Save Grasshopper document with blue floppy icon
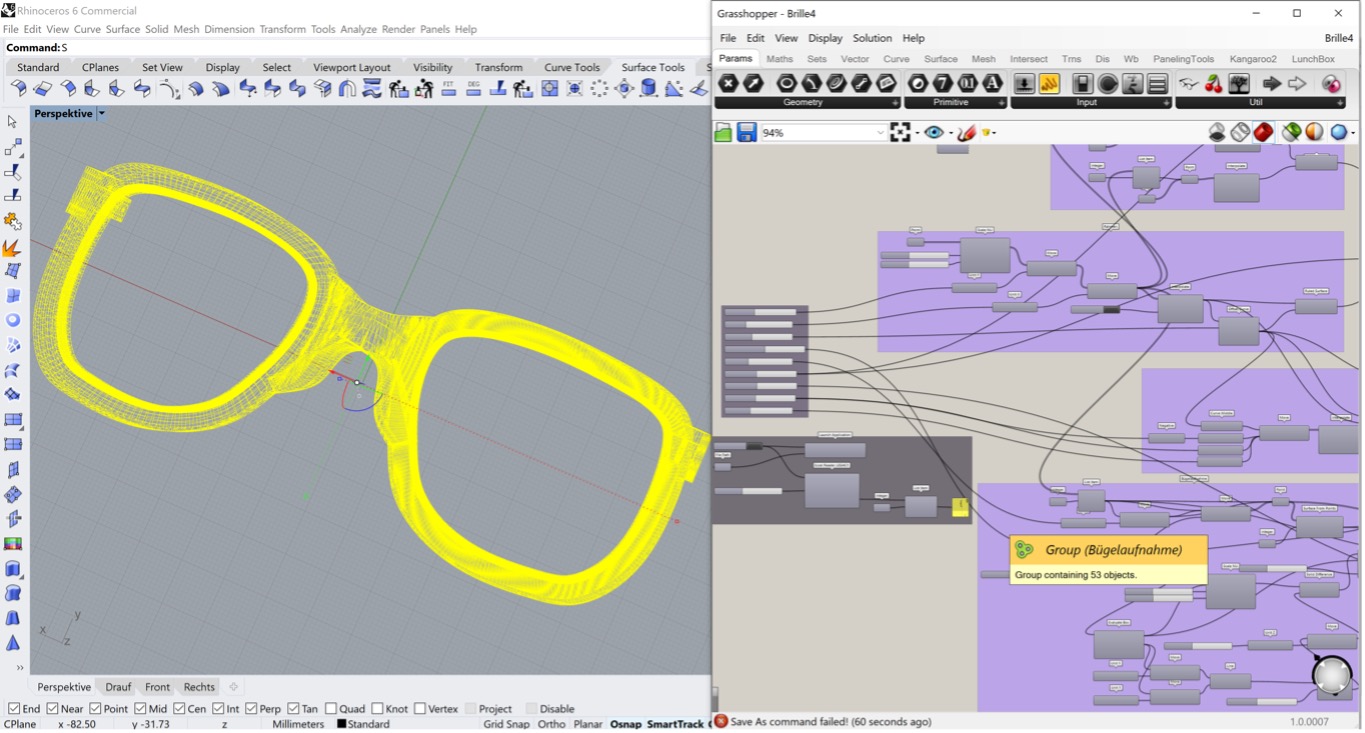 (747, 132)
